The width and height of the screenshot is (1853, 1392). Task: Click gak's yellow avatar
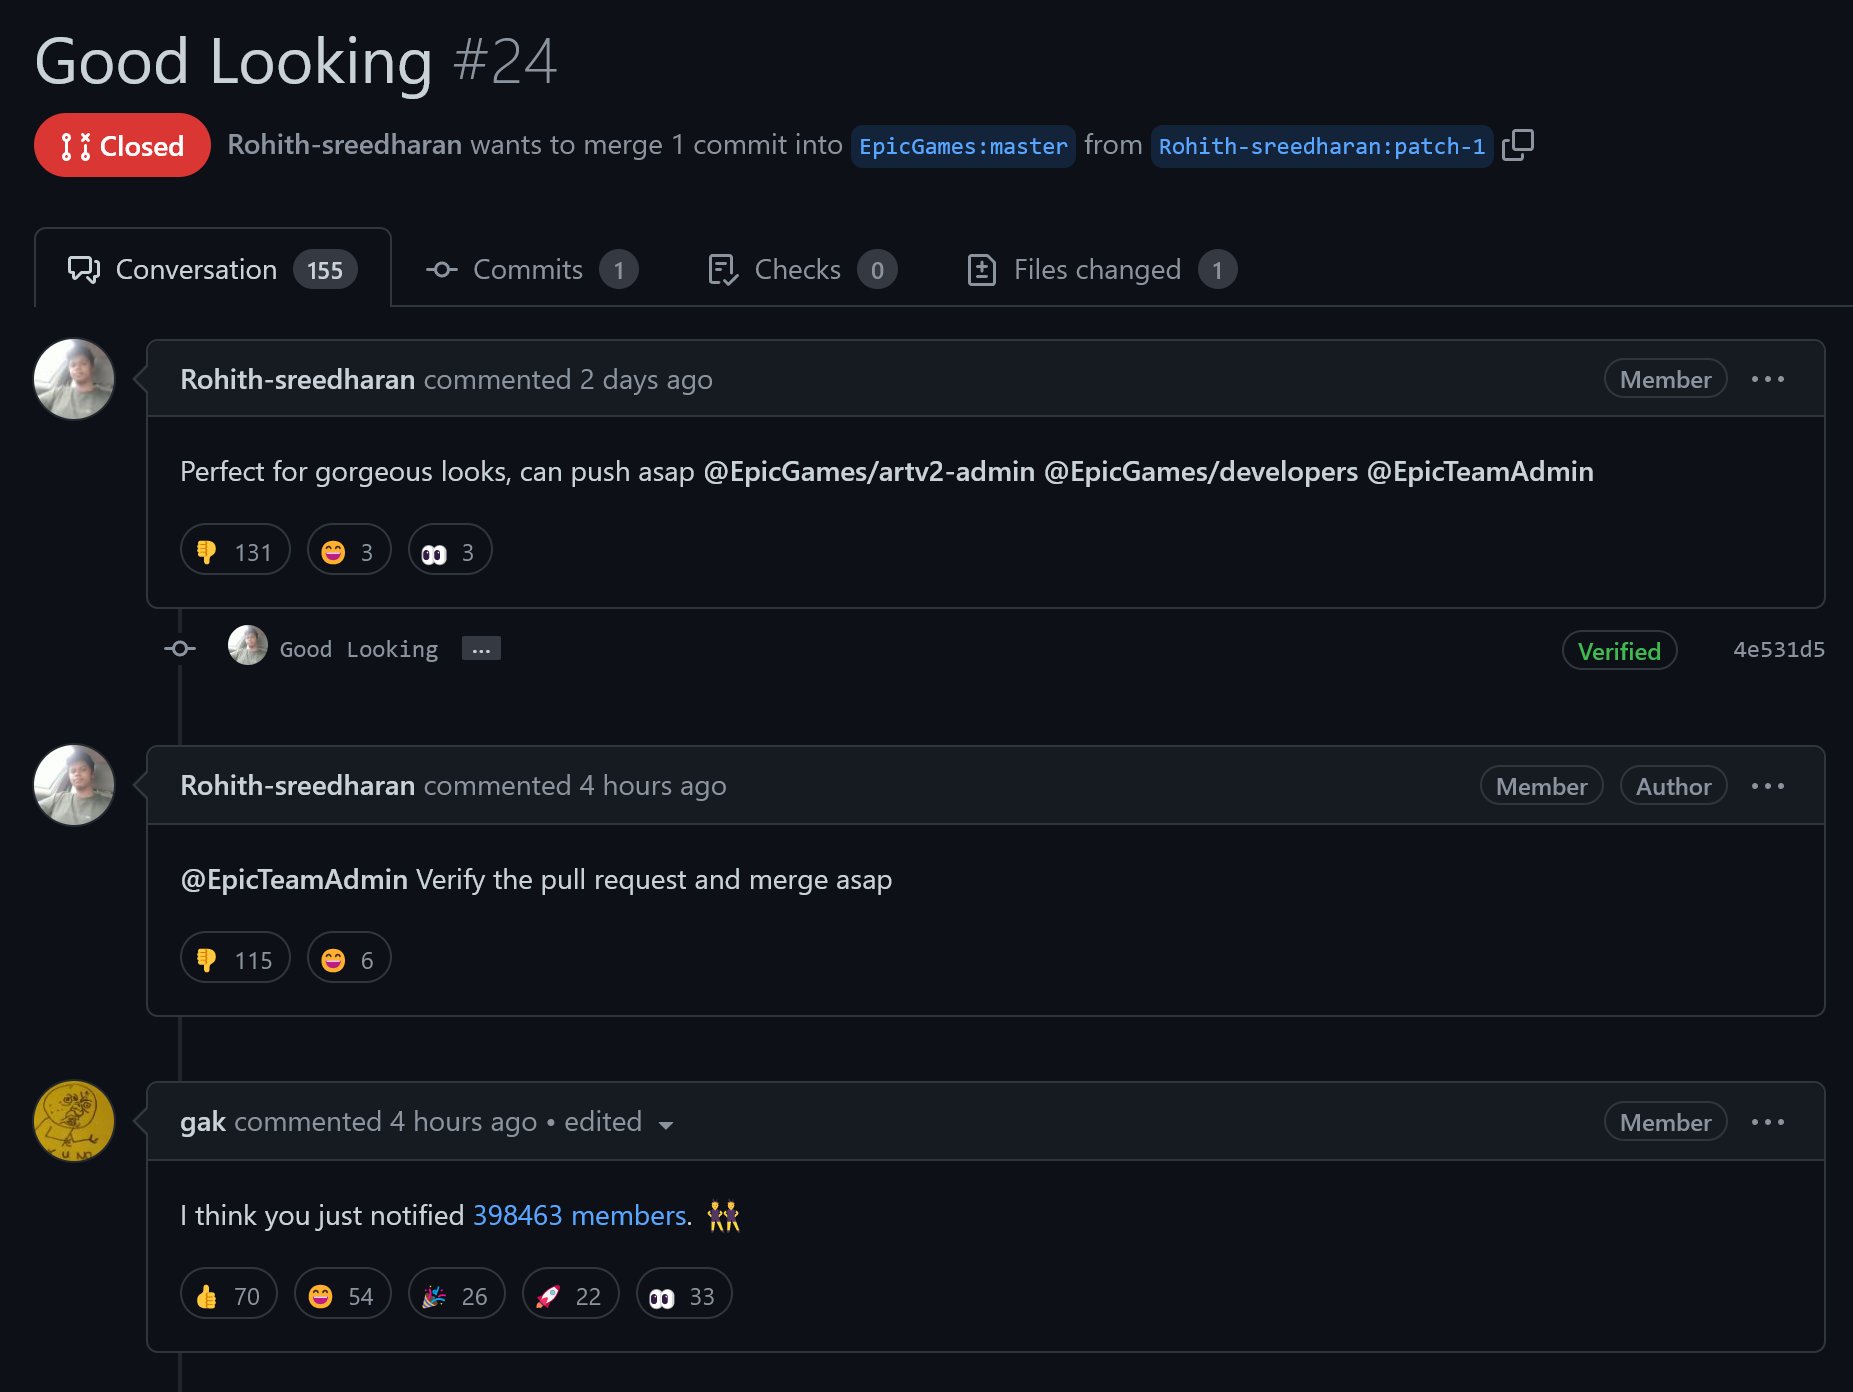pos(73,1121)
